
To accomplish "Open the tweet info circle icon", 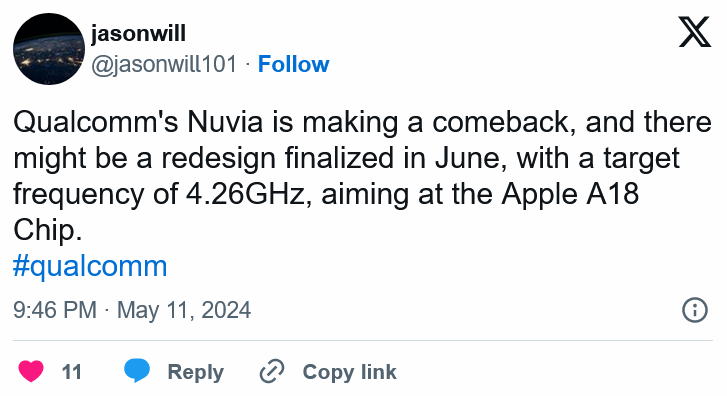I will pyautogui.click(x=695, y=310).
